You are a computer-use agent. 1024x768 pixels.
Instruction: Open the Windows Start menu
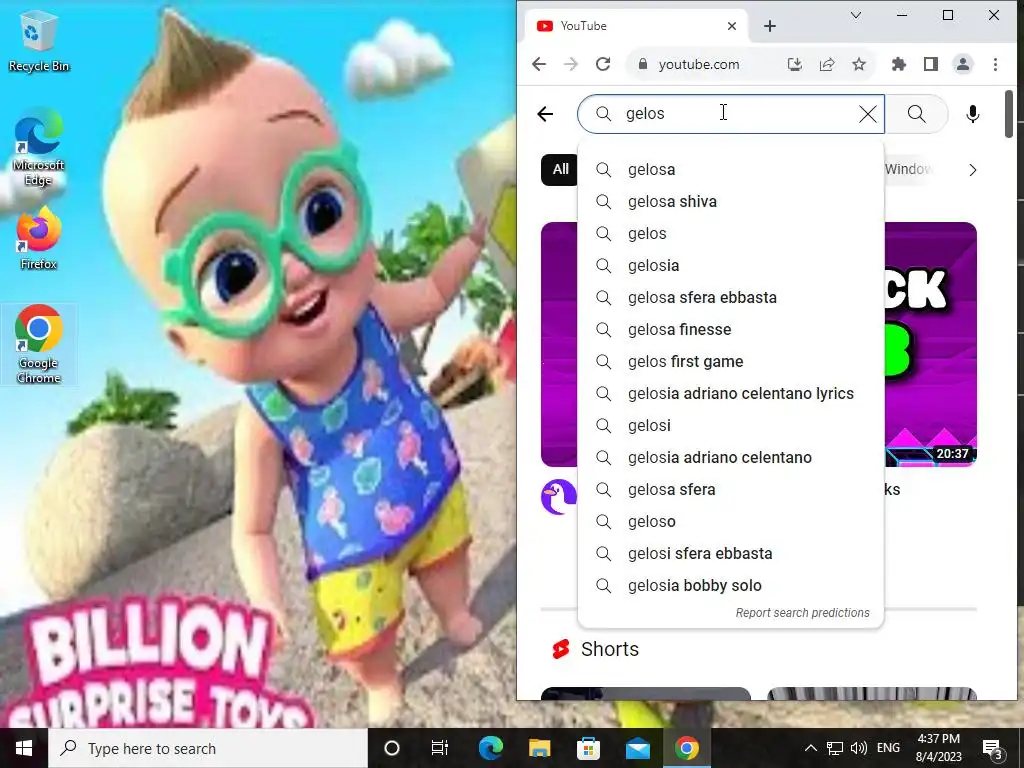(24, 748)
